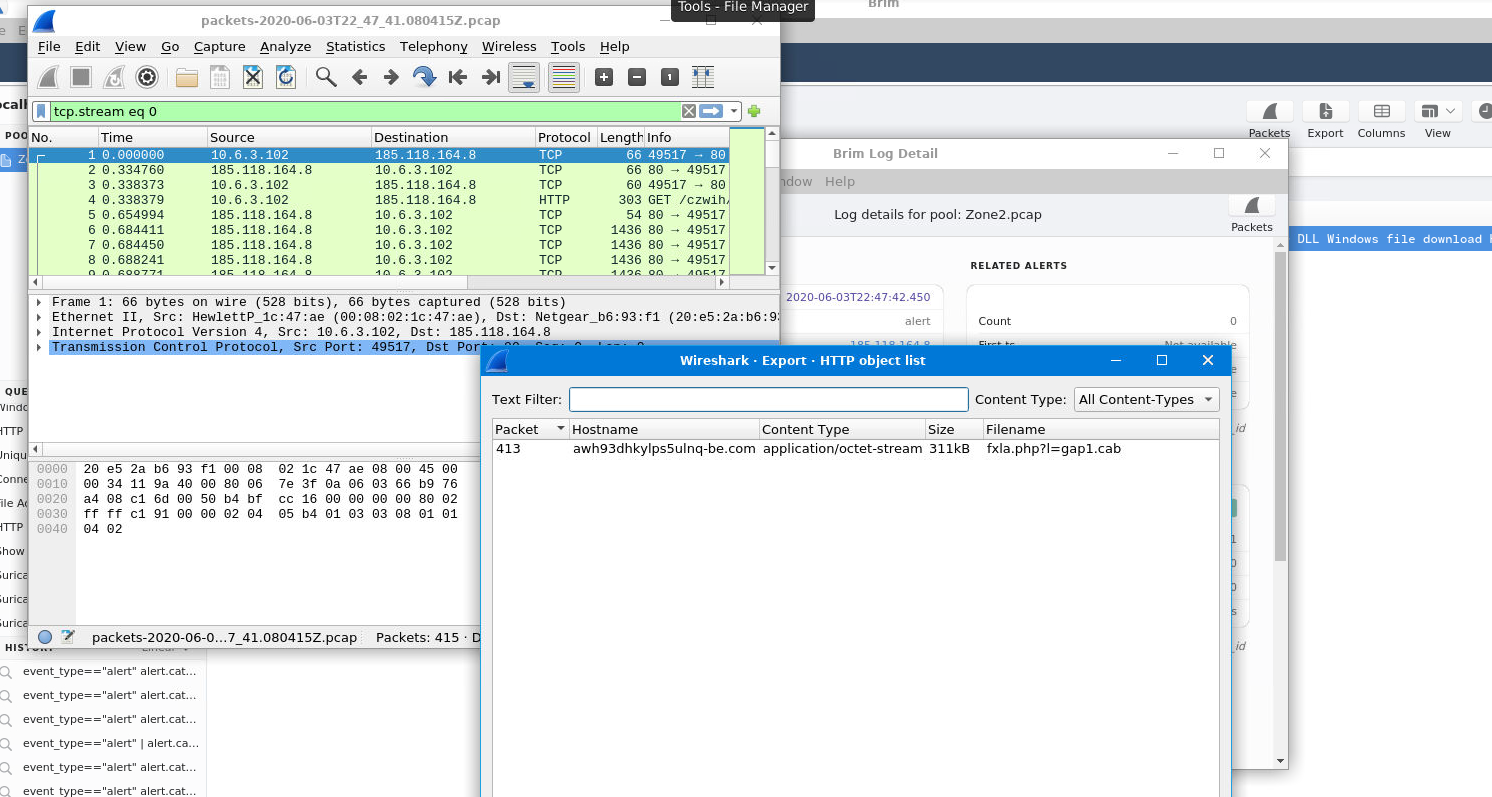1492x797 pixels.
Task: Go back to previous packet arrow
Action: pos(359,77)
